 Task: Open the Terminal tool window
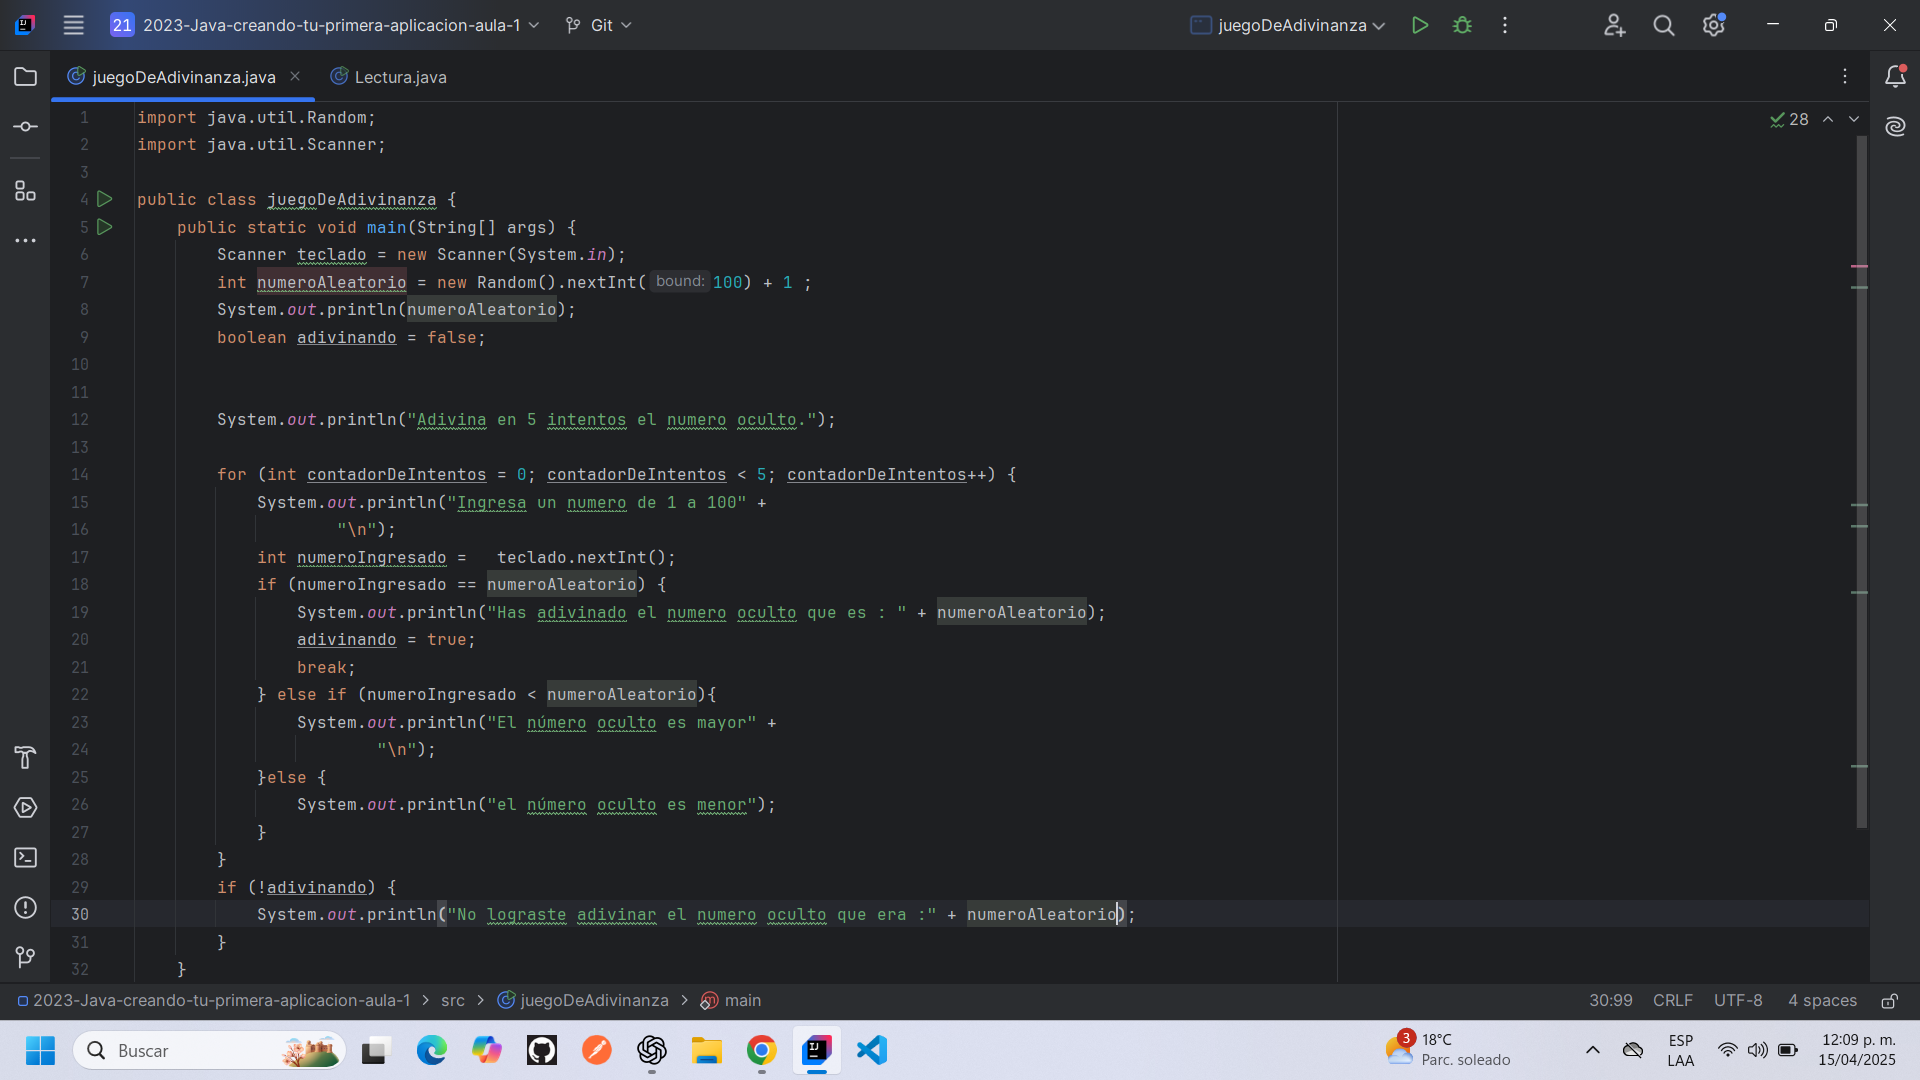pyautogui.click(x=26, y=858)
